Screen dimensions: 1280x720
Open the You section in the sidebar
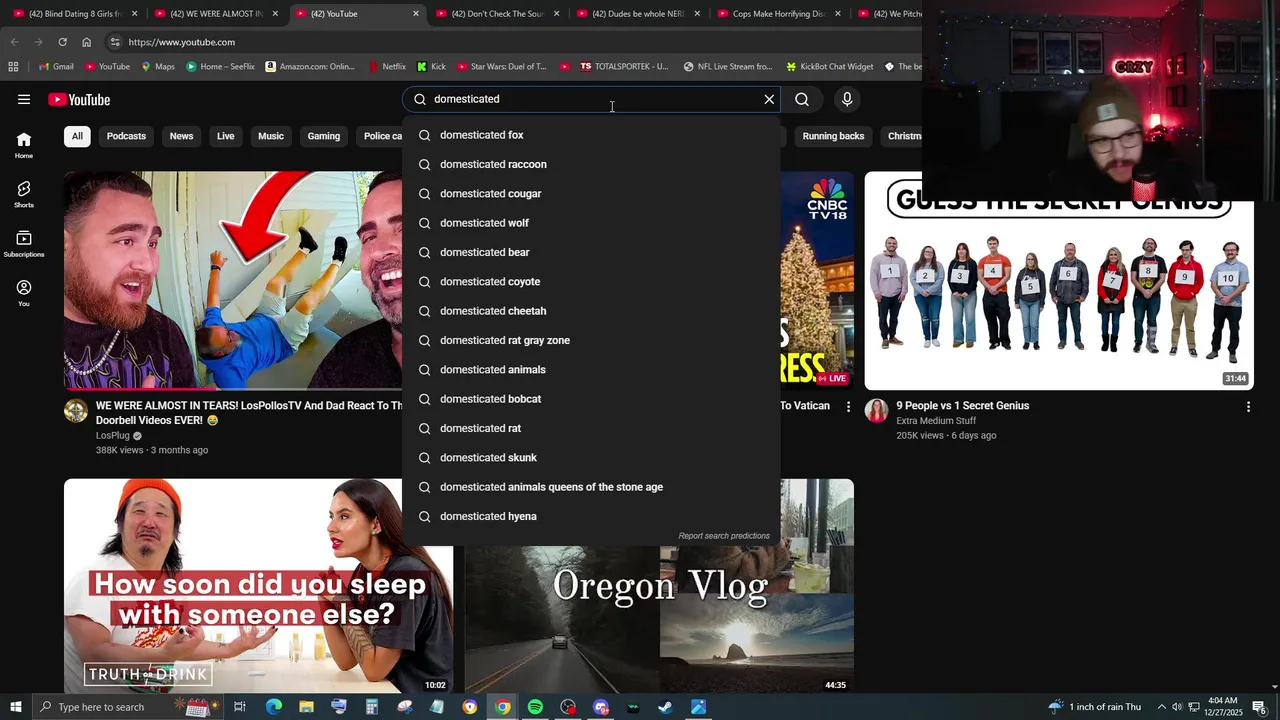[24, 293]
